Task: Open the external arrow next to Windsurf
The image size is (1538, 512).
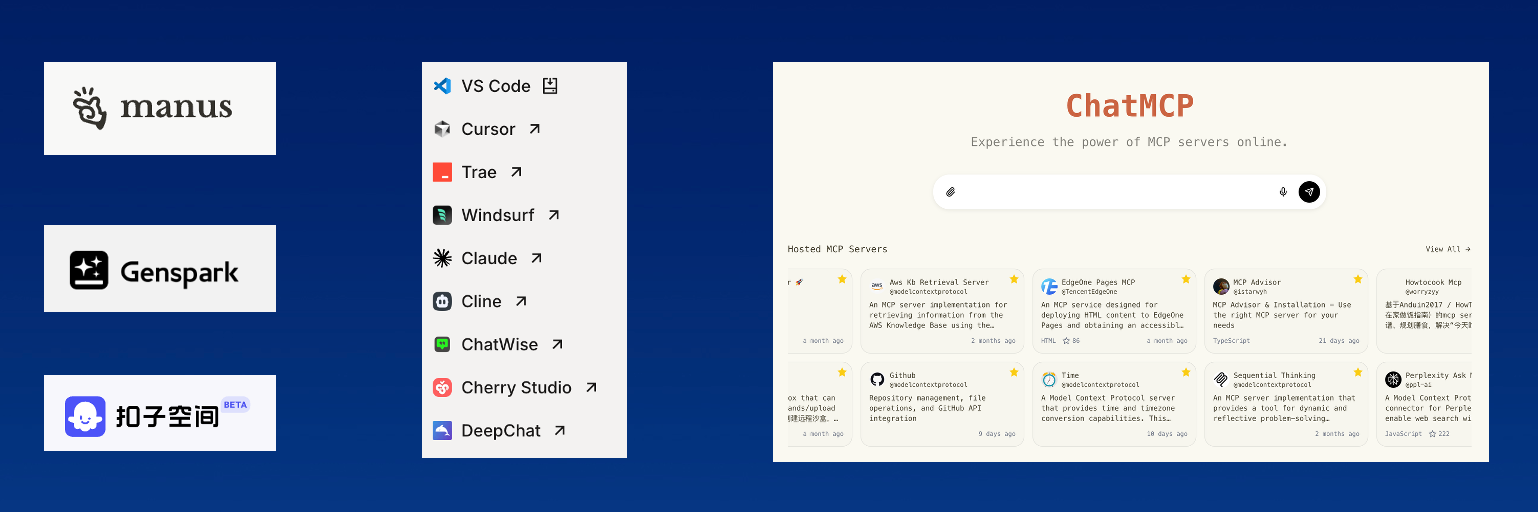Action: 554,215
